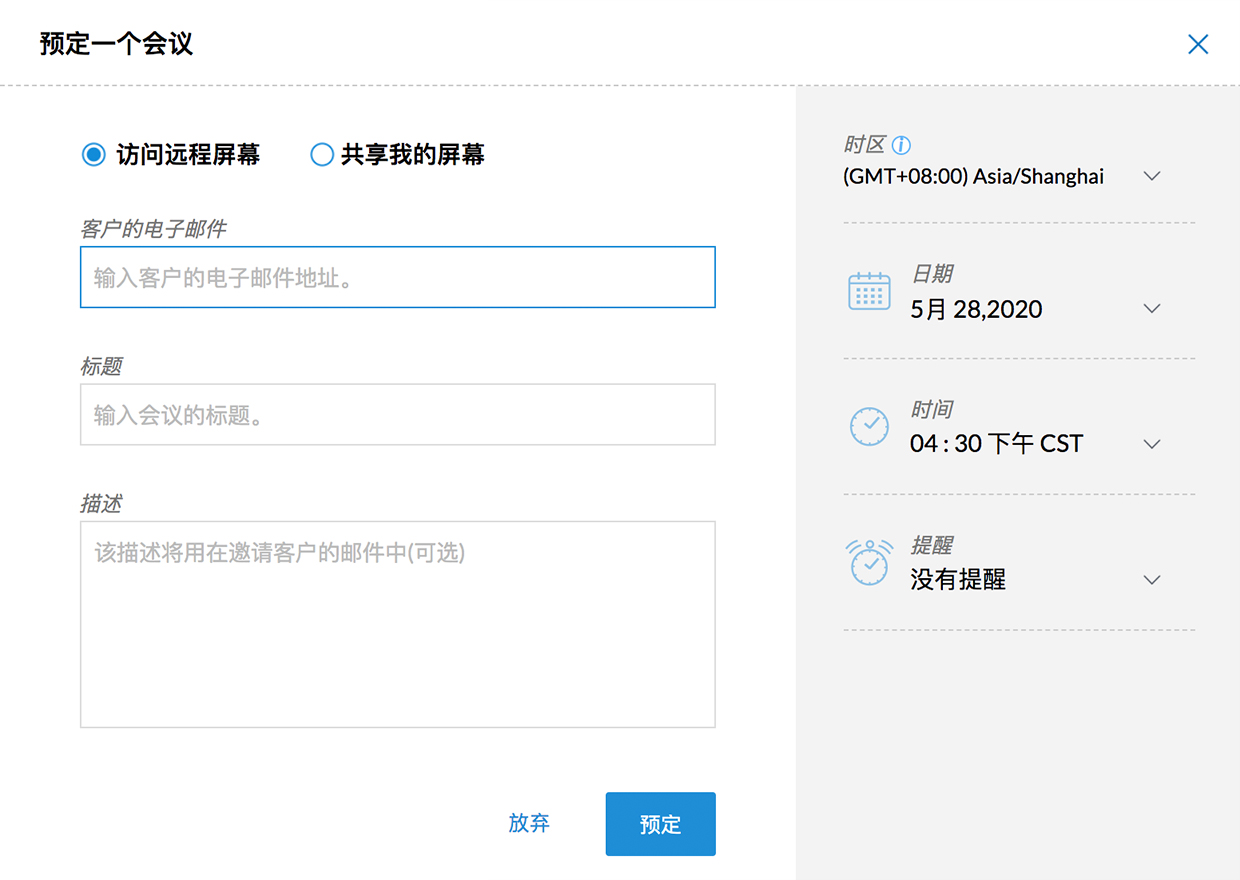The width and height of the screenshot is (1240, 880).
Task: Click the alarm clock icon beside 提醒
Action: point(869,562)
